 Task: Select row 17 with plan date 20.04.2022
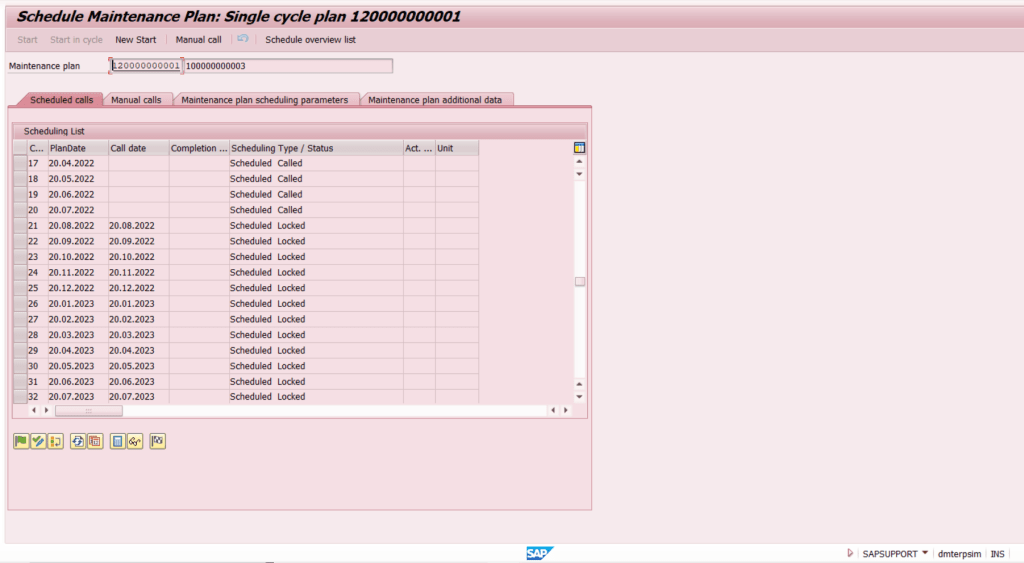[20, 163]
